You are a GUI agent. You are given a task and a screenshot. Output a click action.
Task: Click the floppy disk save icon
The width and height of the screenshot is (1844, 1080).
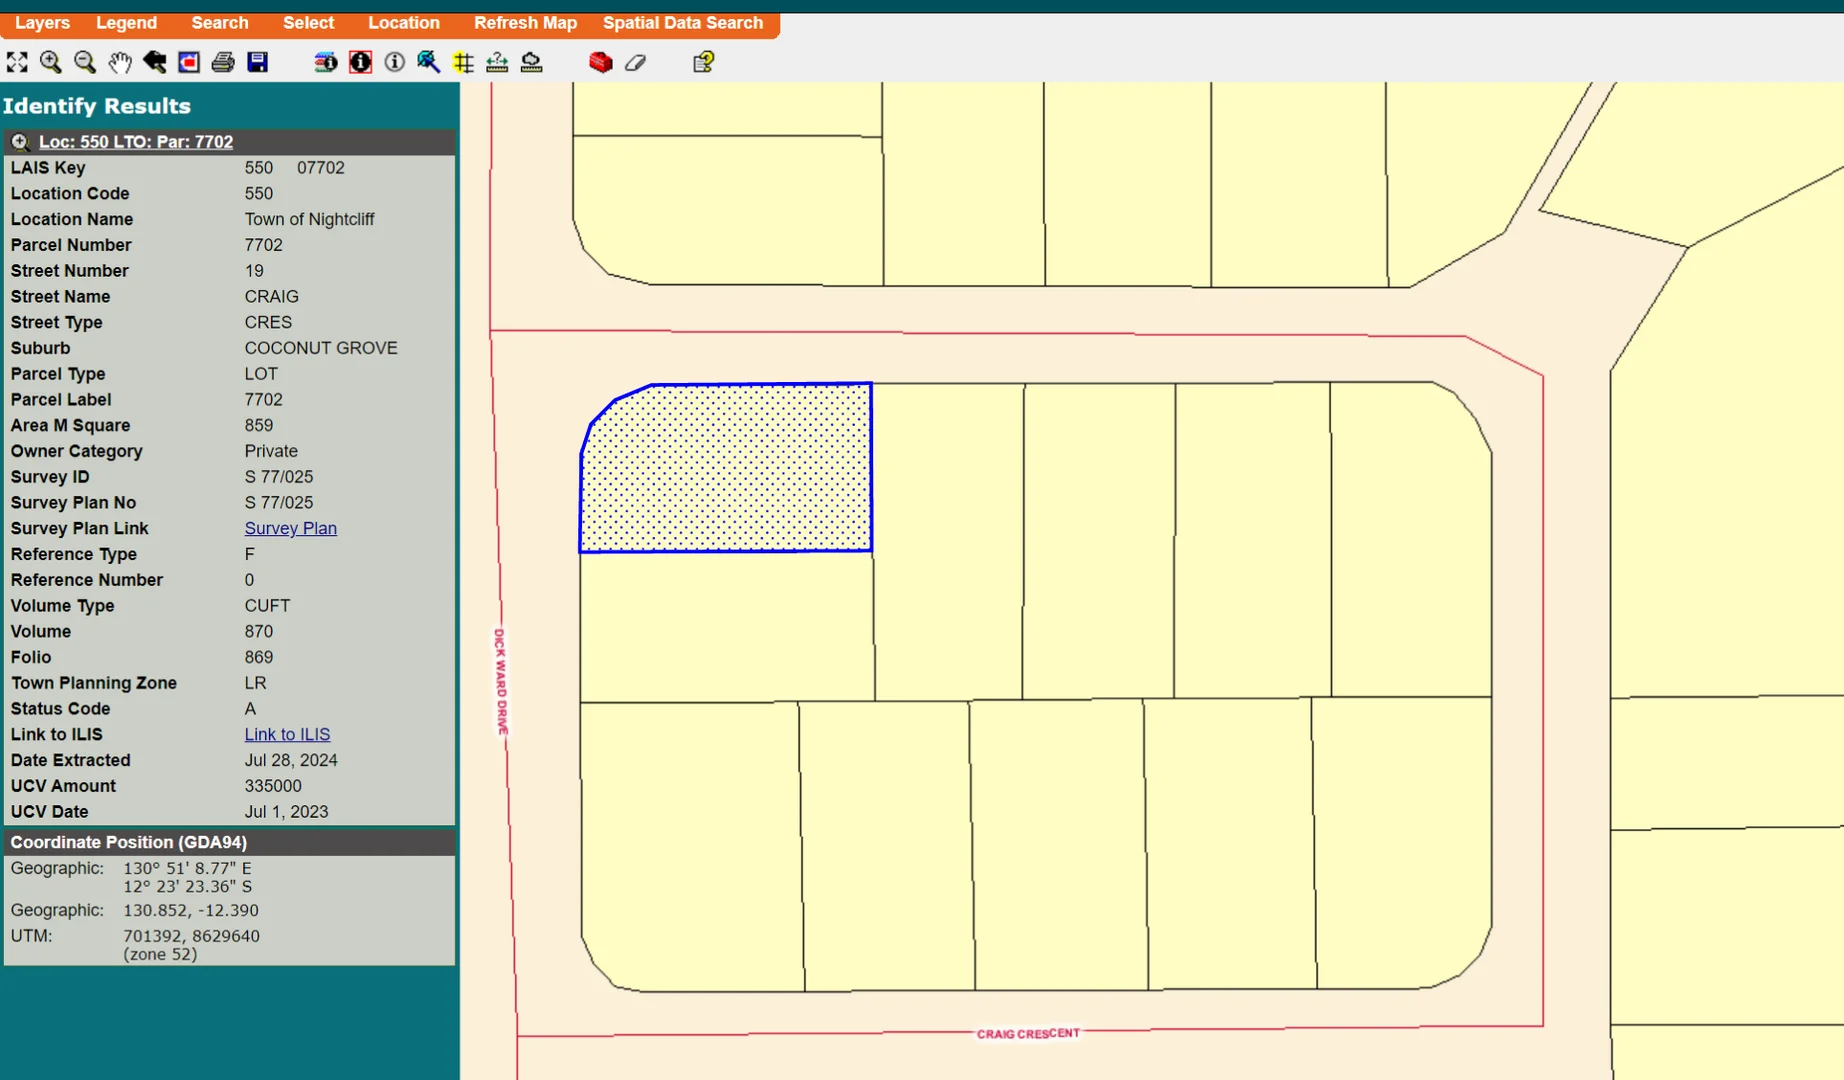pos(258,62)
